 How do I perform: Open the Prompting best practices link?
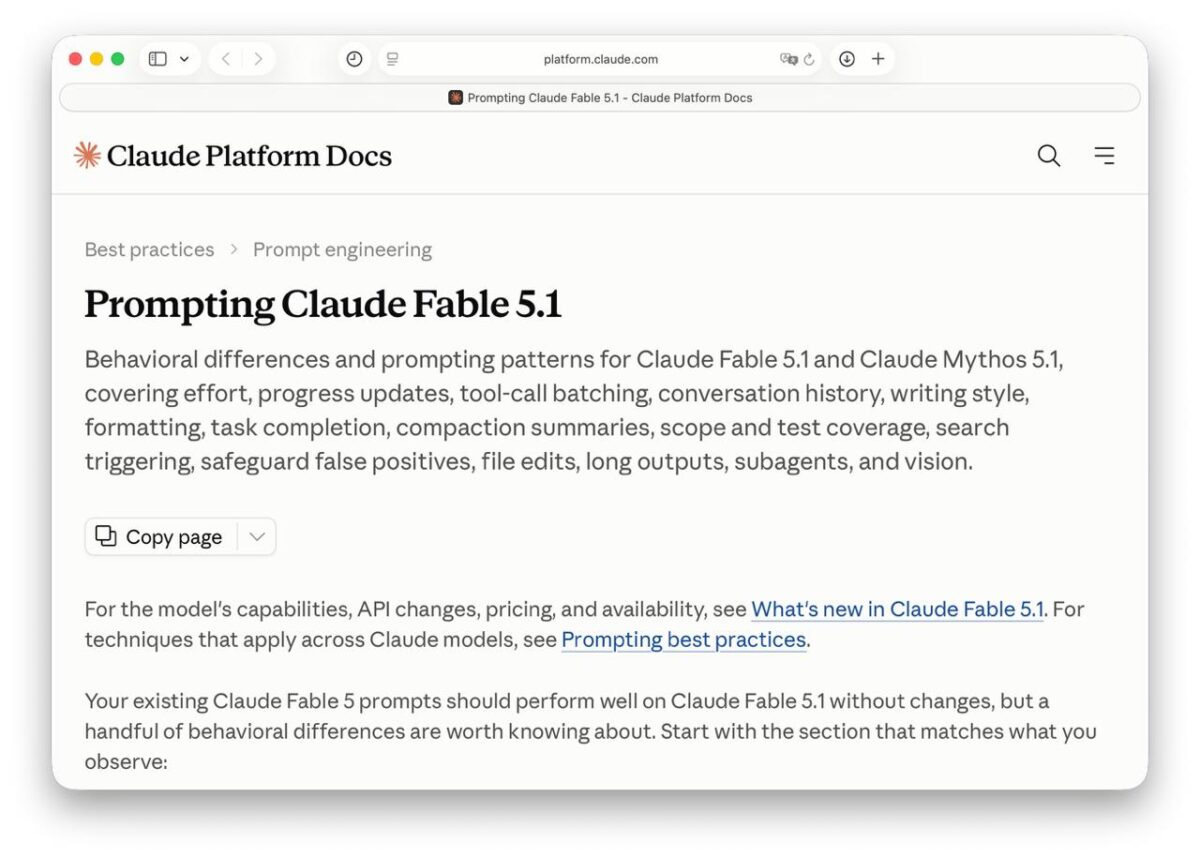click(684, 640)
